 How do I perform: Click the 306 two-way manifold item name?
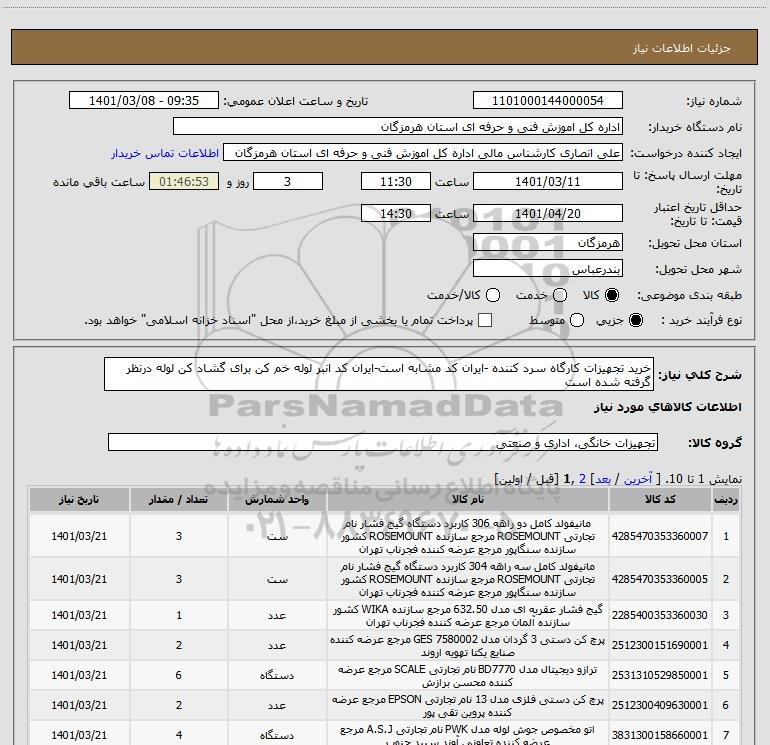[x=468, y=536]
